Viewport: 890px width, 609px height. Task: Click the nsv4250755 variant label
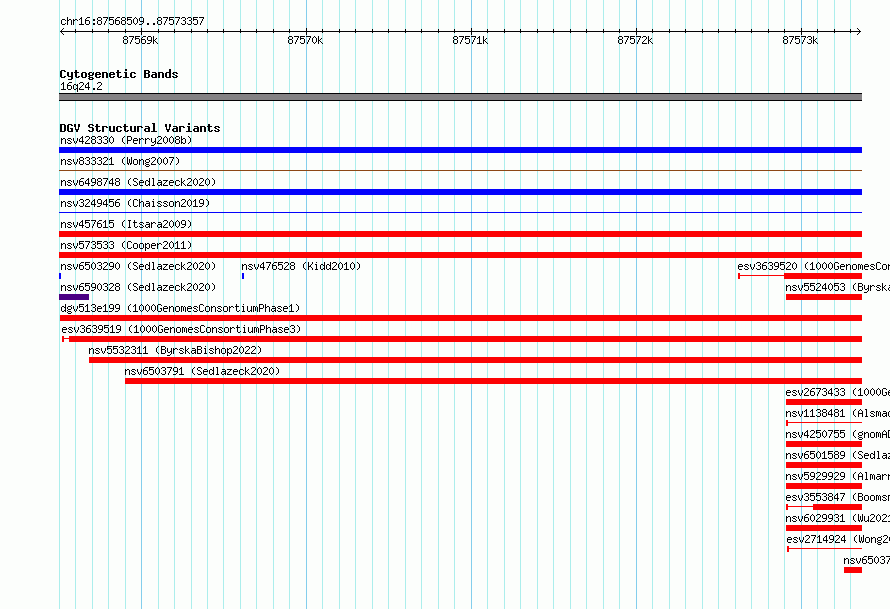pyautogui.click(x=838, y=434)
